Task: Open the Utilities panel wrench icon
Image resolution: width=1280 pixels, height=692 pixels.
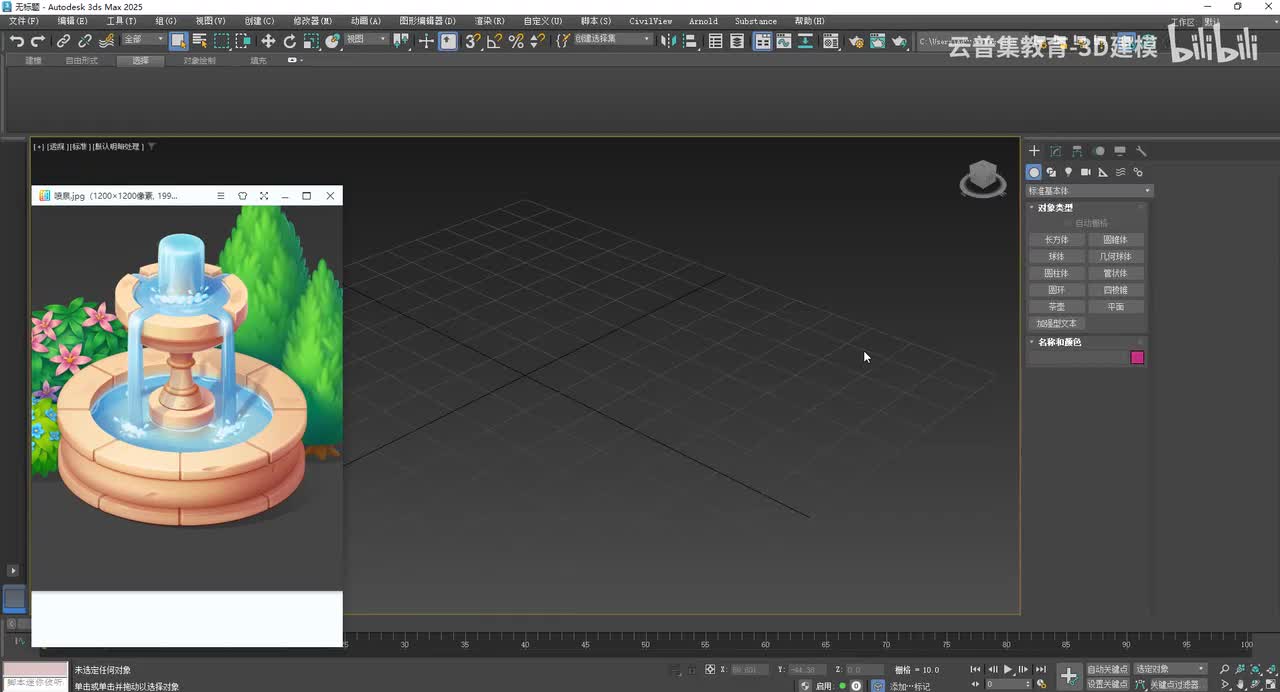Action: tap(1141, 151)
